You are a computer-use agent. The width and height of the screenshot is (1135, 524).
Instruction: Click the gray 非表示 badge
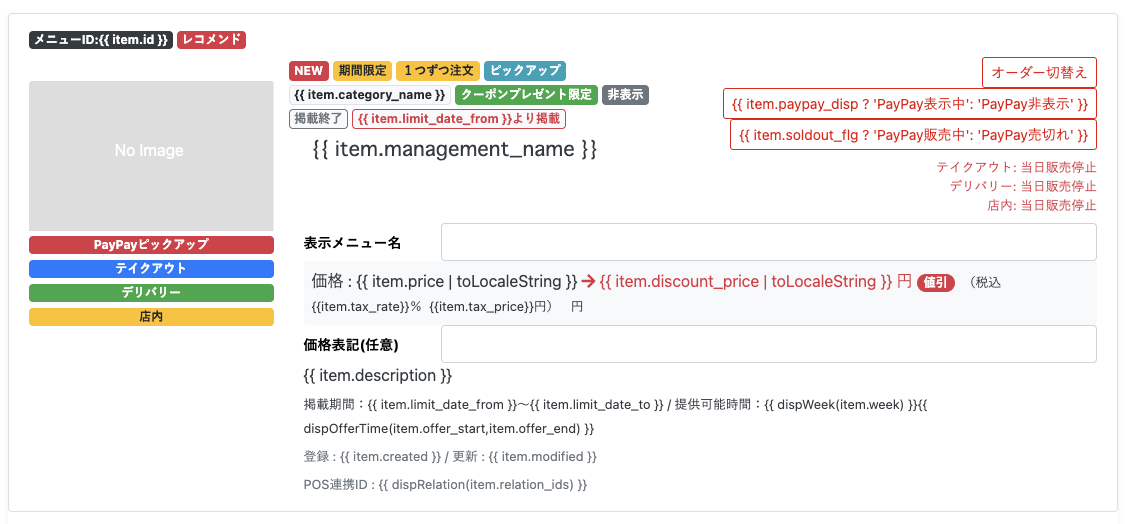pos(626,95)
